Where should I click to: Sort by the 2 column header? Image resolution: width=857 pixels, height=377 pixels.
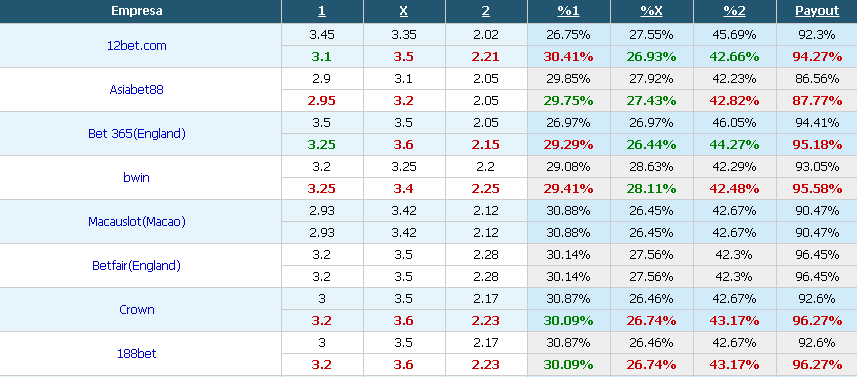(486, 11)
